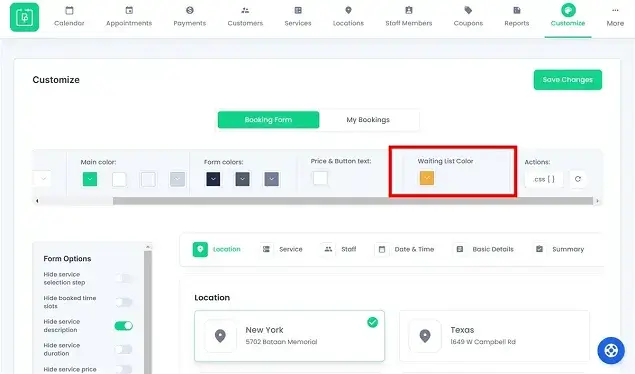Toggle Hide service price switch

124,369
